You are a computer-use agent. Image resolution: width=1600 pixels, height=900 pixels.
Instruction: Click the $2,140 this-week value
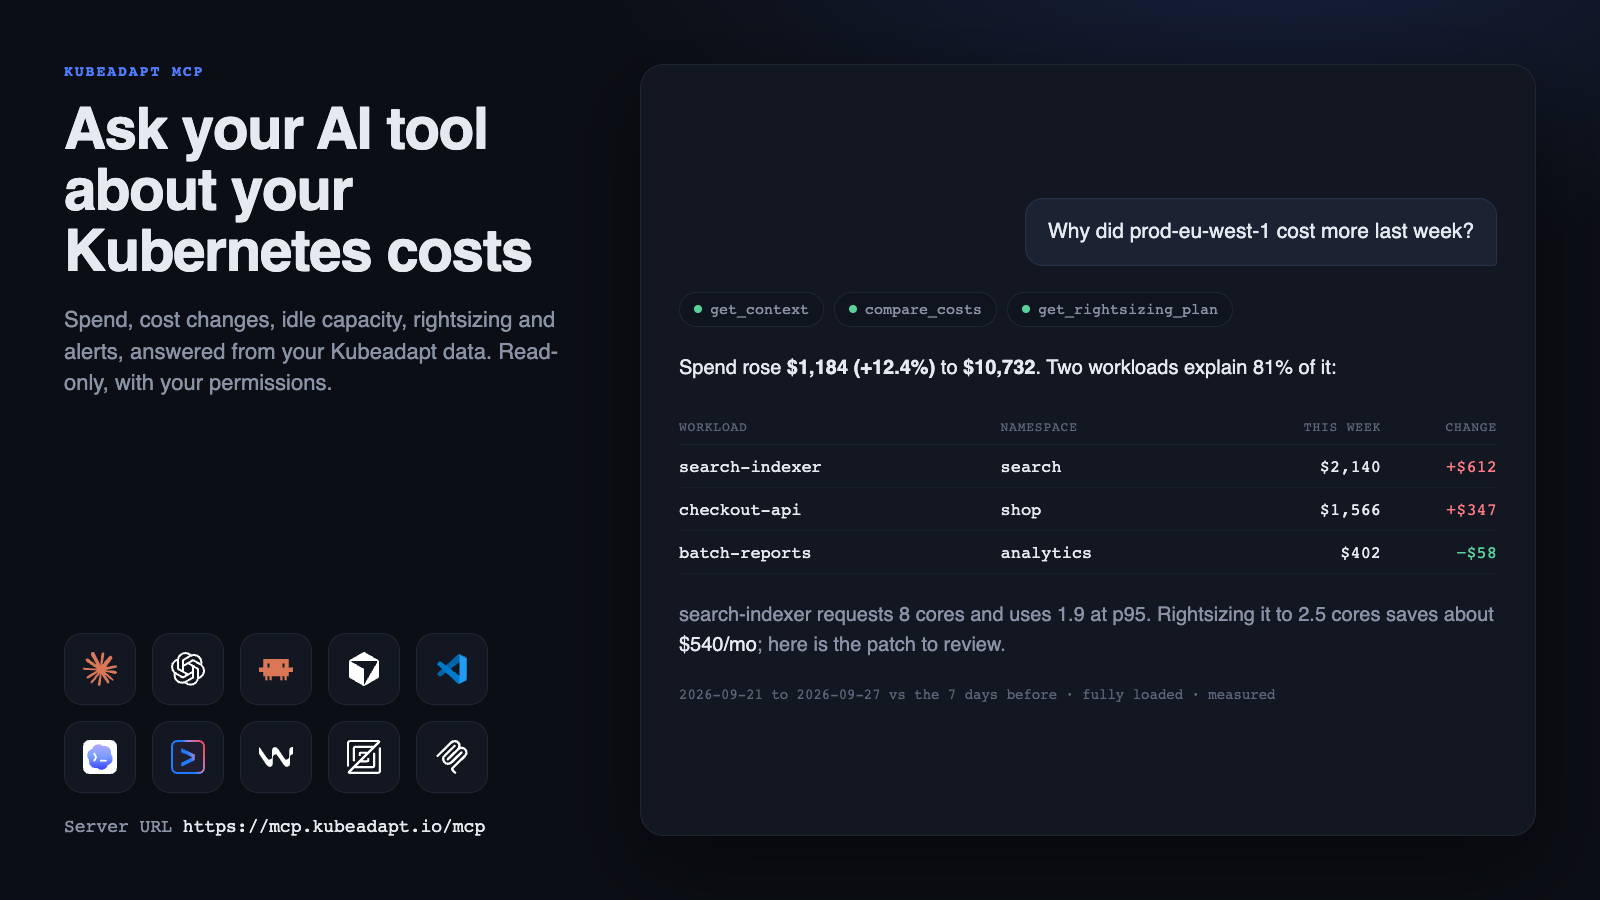(1350, 467)
